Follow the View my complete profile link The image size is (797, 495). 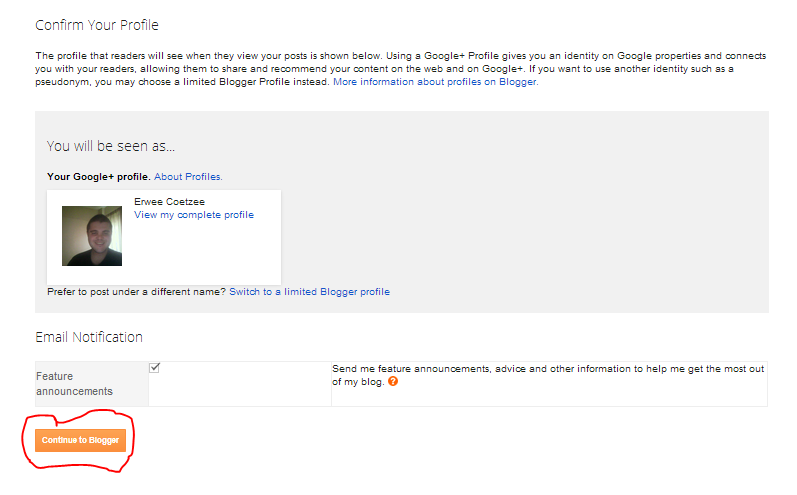(194, 215)
